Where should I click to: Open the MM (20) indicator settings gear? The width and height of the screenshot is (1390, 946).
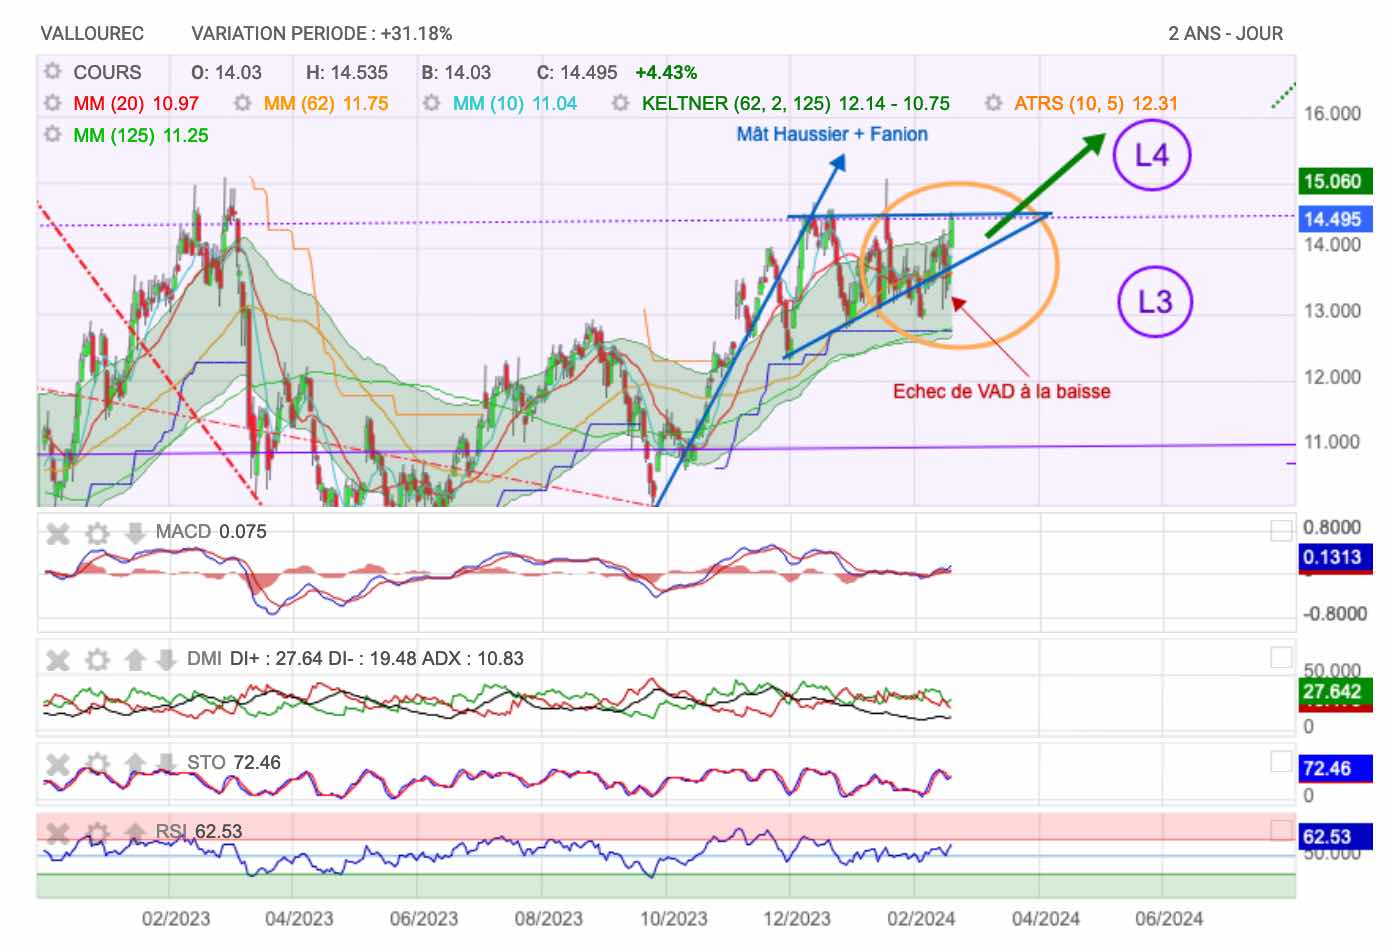click(x=53, y=103)
